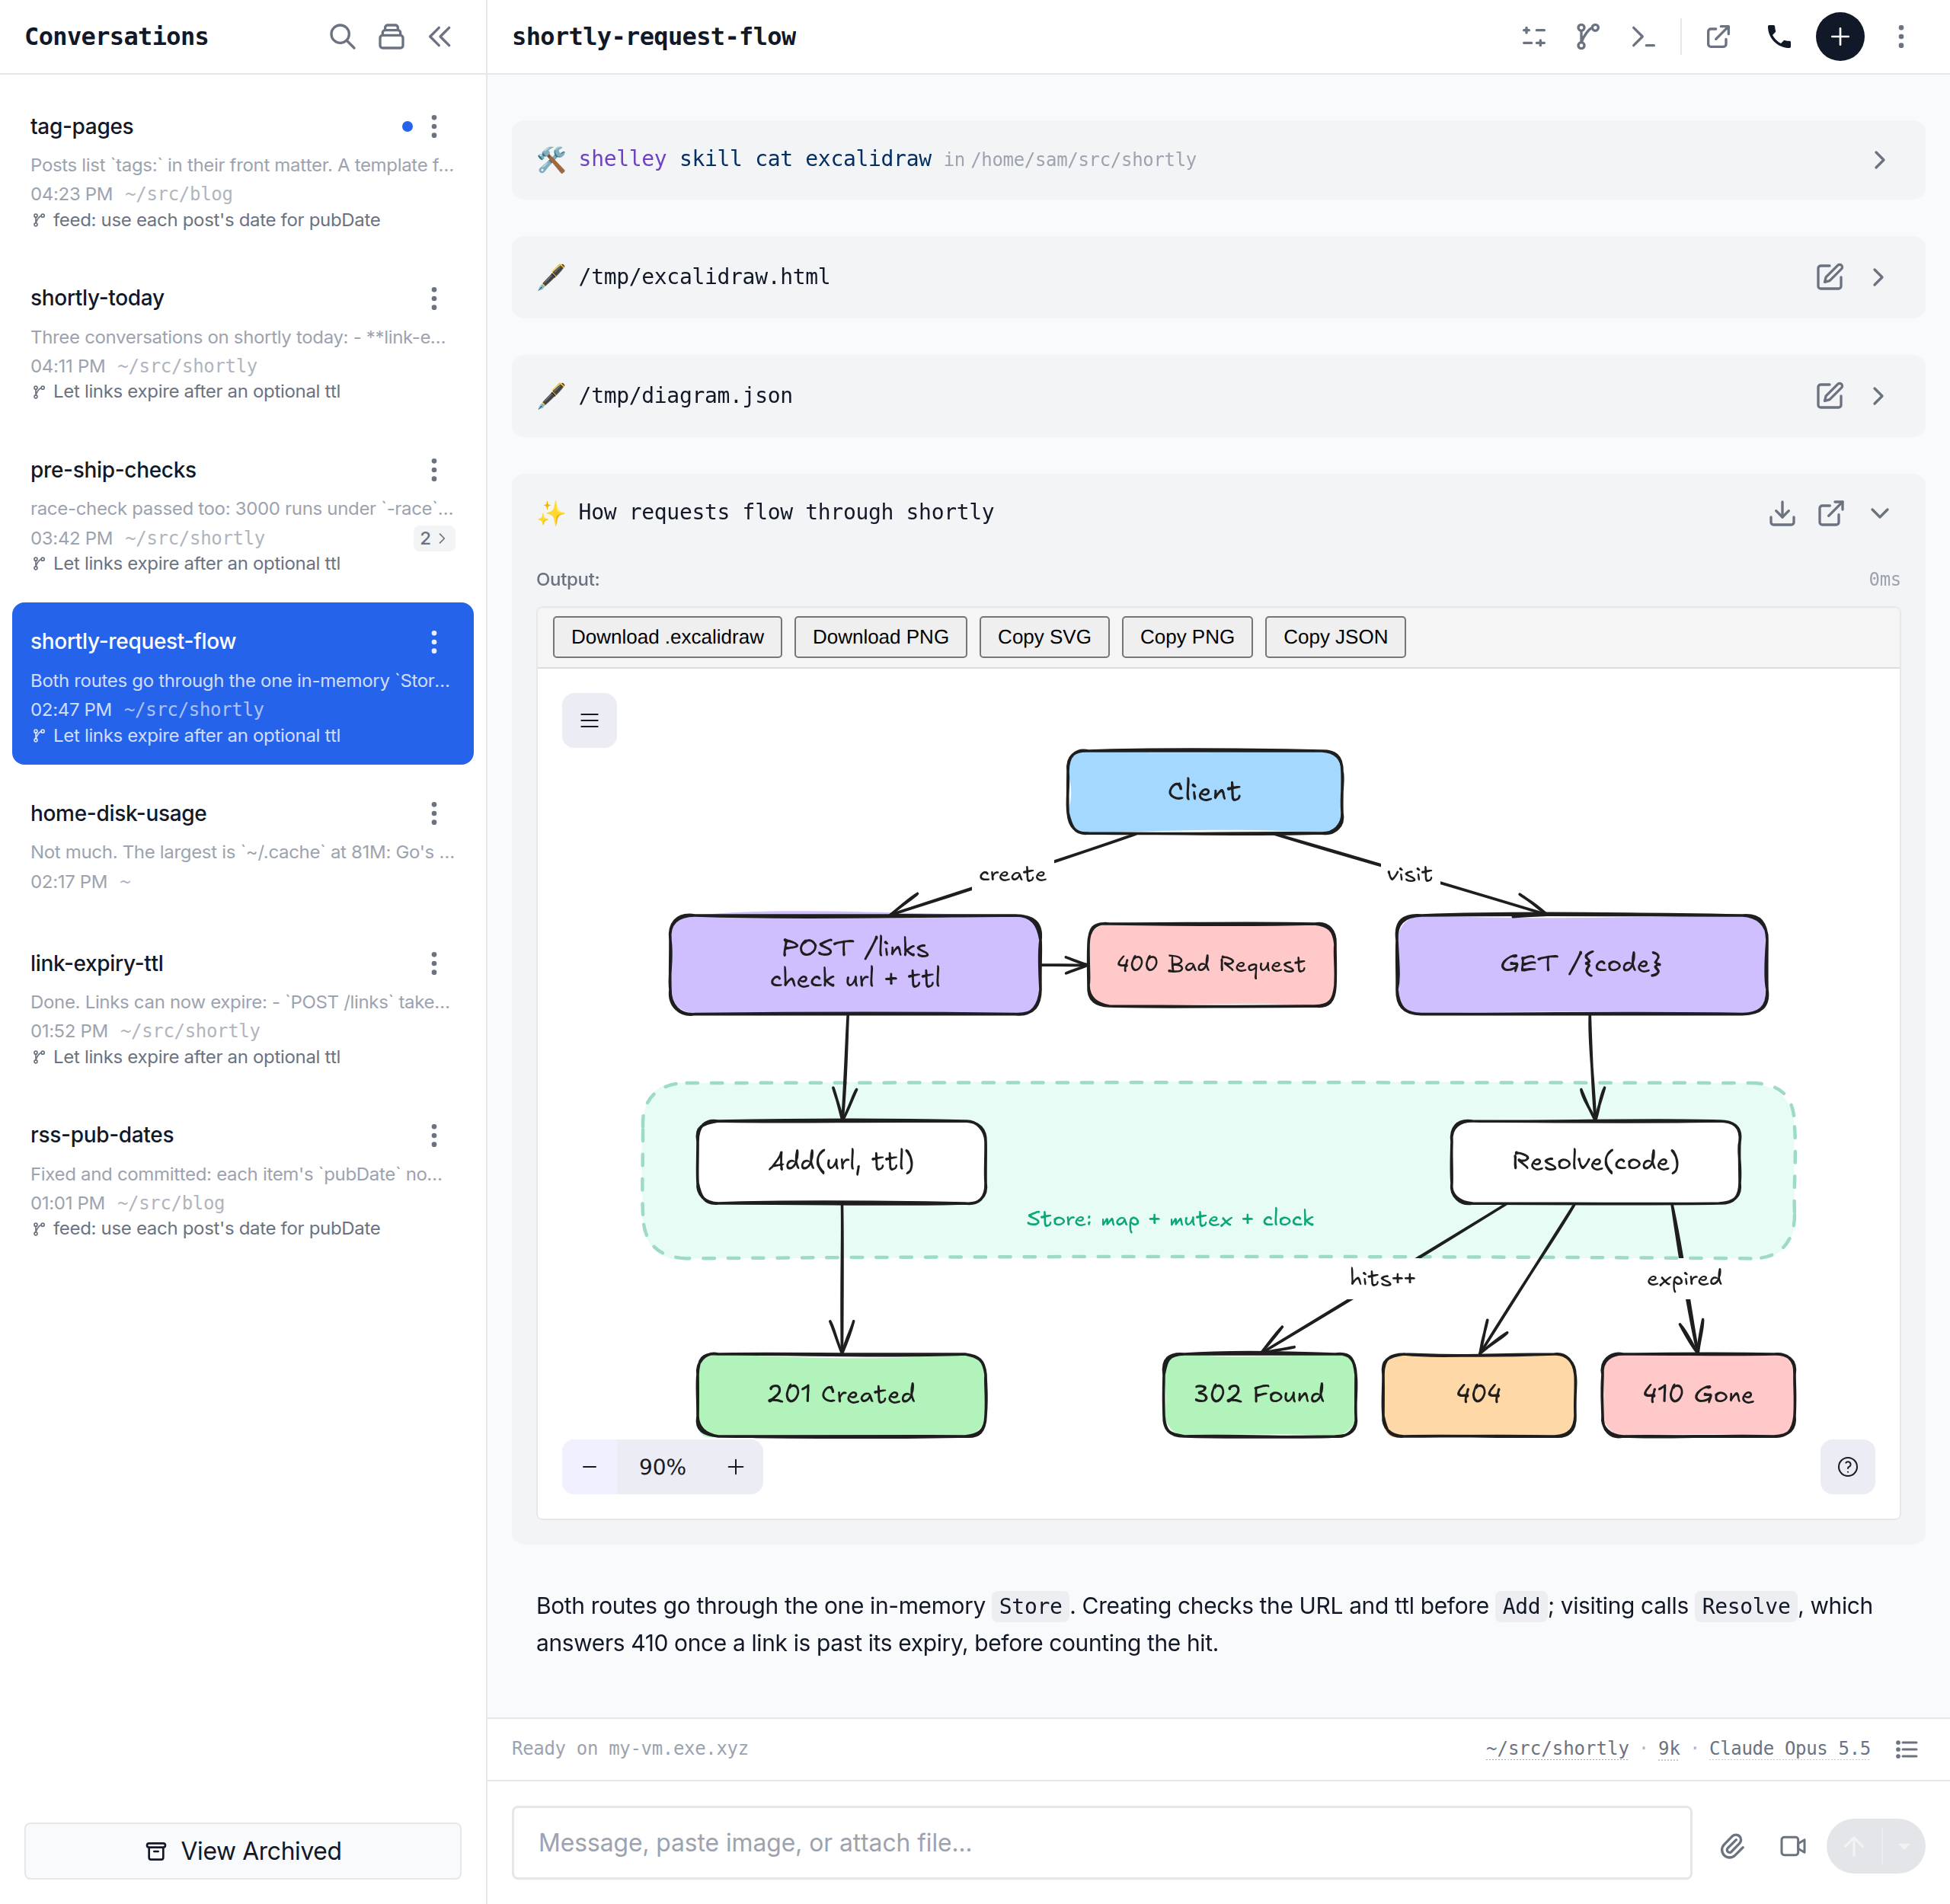Click the View Archived button
Viewport: 1950px width, 1904px height.
pyautogui.click(x=243, y=1851)
